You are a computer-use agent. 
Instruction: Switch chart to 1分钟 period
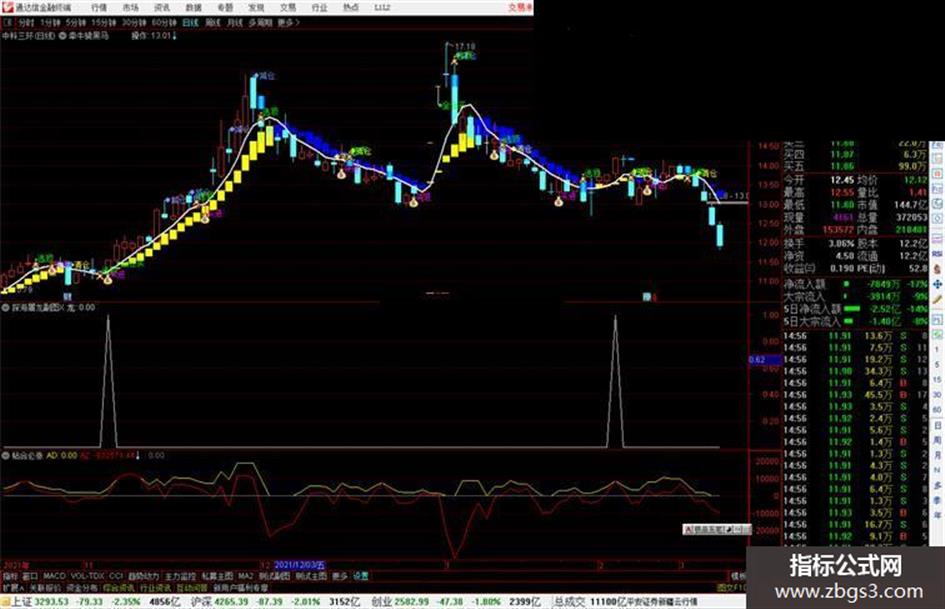tap(50, 22)
